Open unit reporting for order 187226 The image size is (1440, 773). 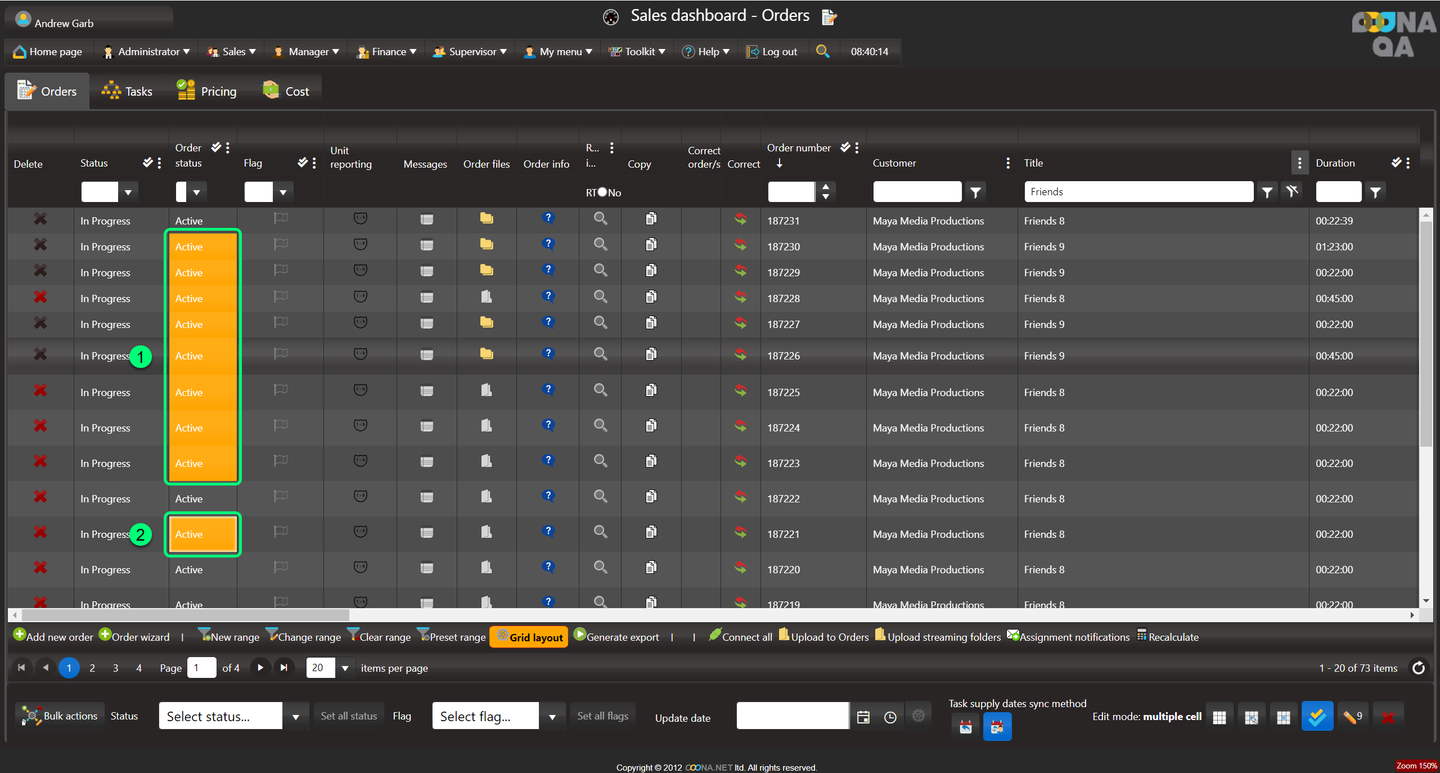(361, 355)
